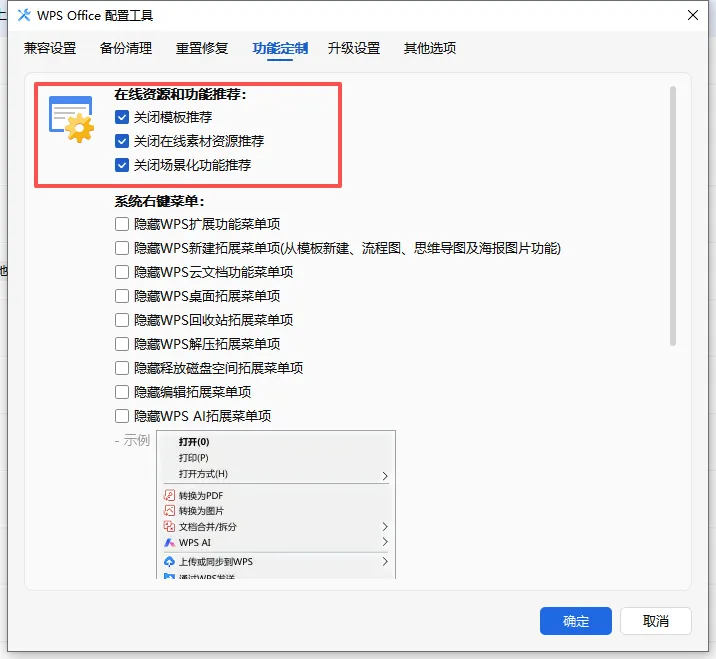Click the 在线资源和功能推荐 heading
The image size is (716, 659).
[x=180, y=94]
